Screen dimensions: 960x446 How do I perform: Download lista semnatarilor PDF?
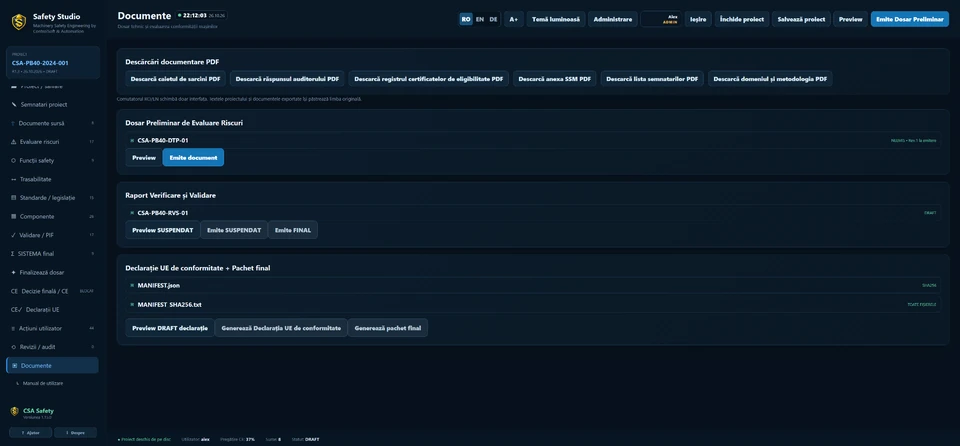point(652,79)
